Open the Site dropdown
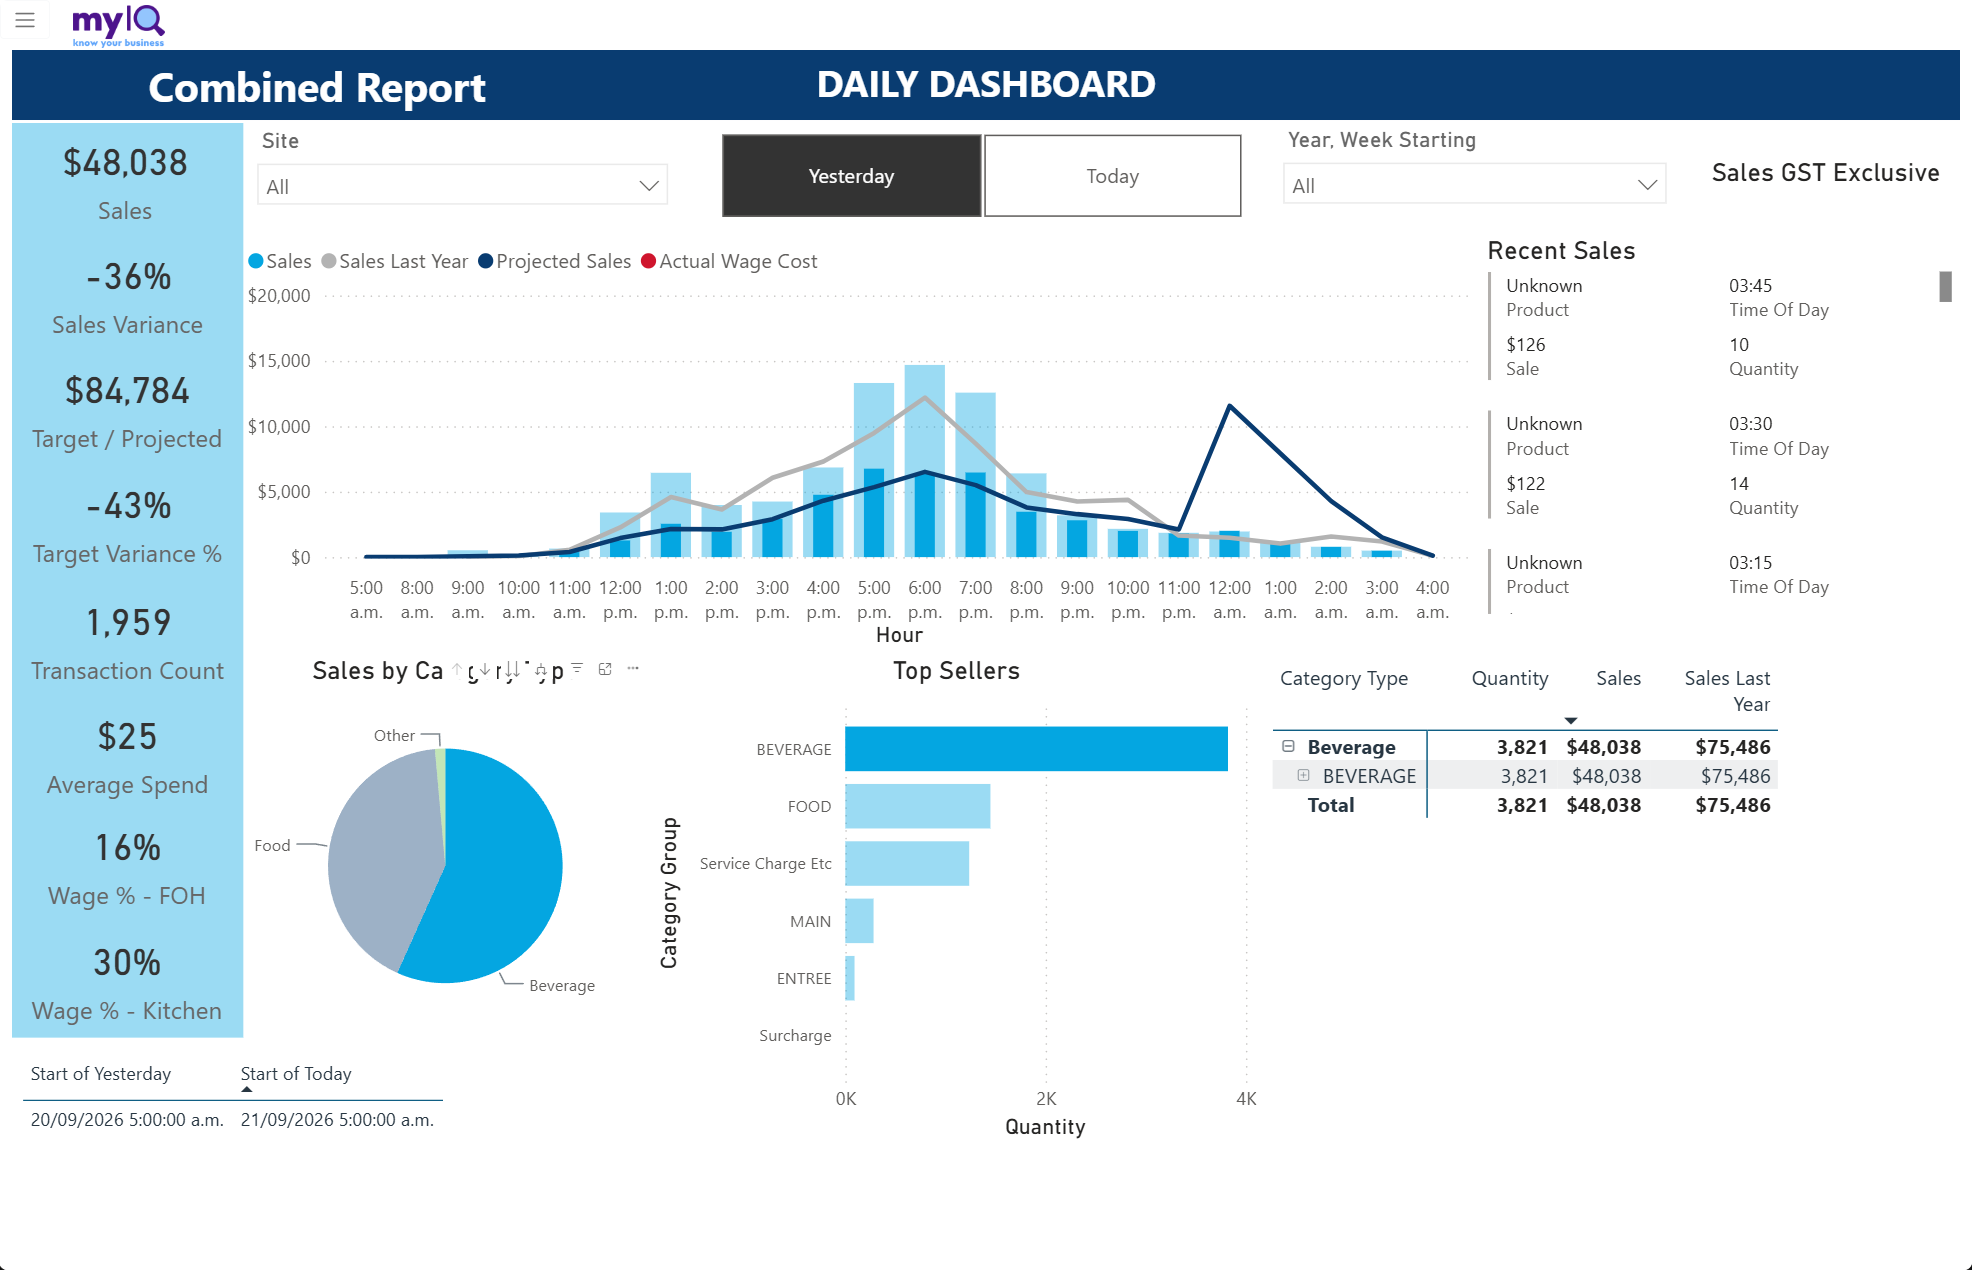This screenshot has width=1972, height=1270. tap(463, 186)
